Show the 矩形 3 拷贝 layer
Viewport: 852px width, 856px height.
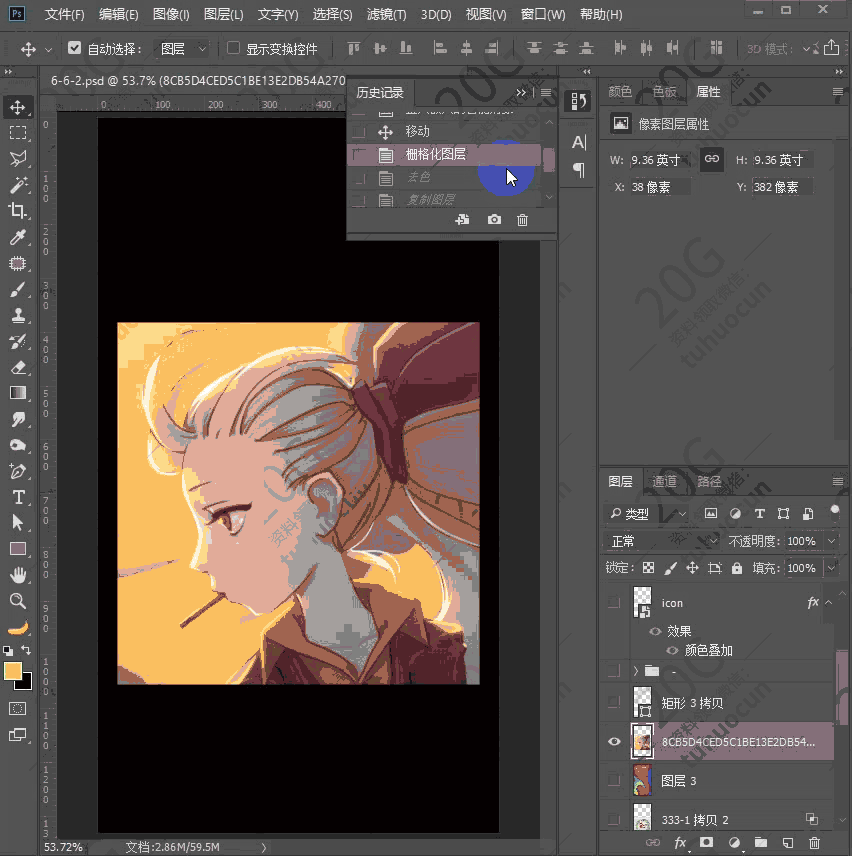tap(615, 702)
